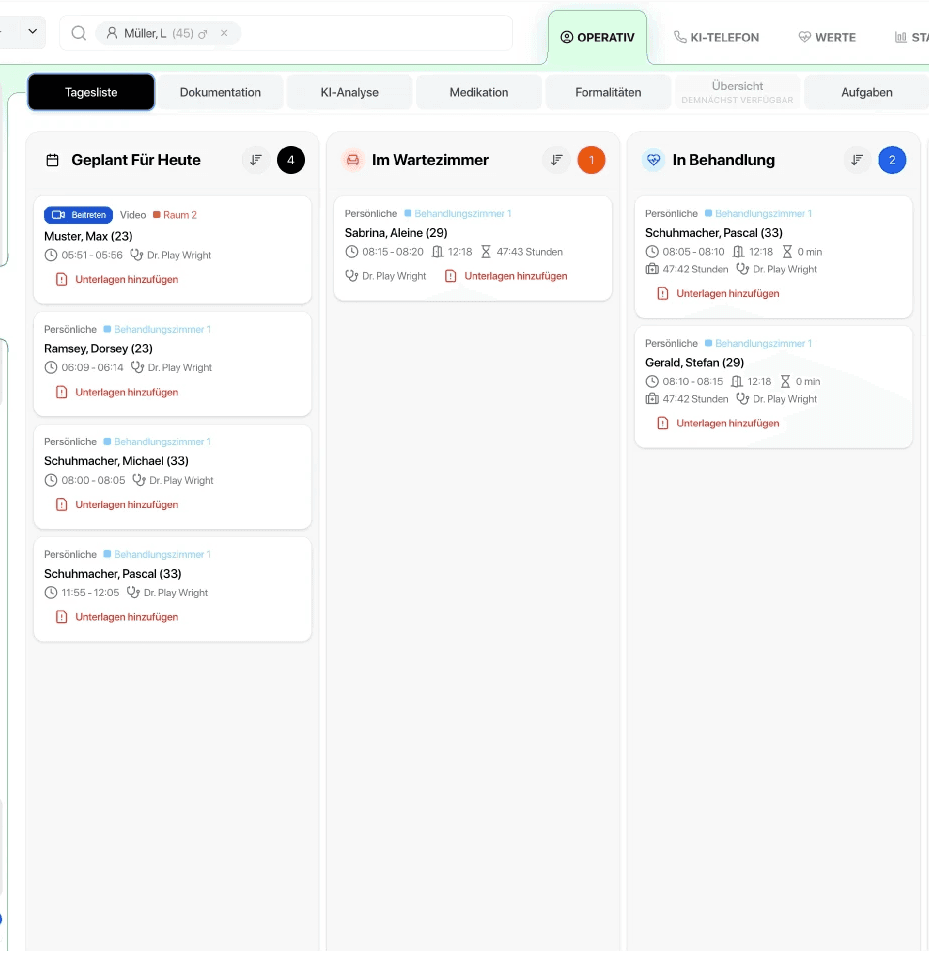Open the WERTE tab
Screen dimensions: 929x957
(826, 37)
